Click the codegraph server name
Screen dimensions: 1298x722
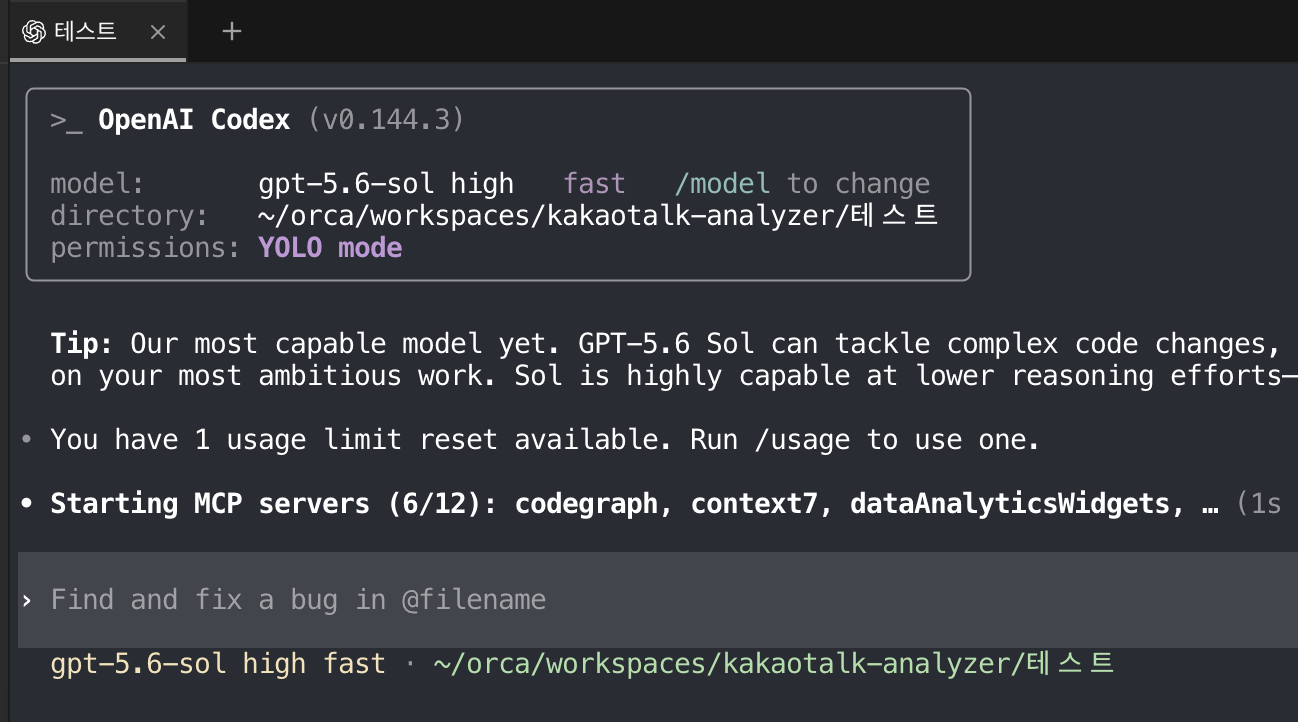[587, 504]
